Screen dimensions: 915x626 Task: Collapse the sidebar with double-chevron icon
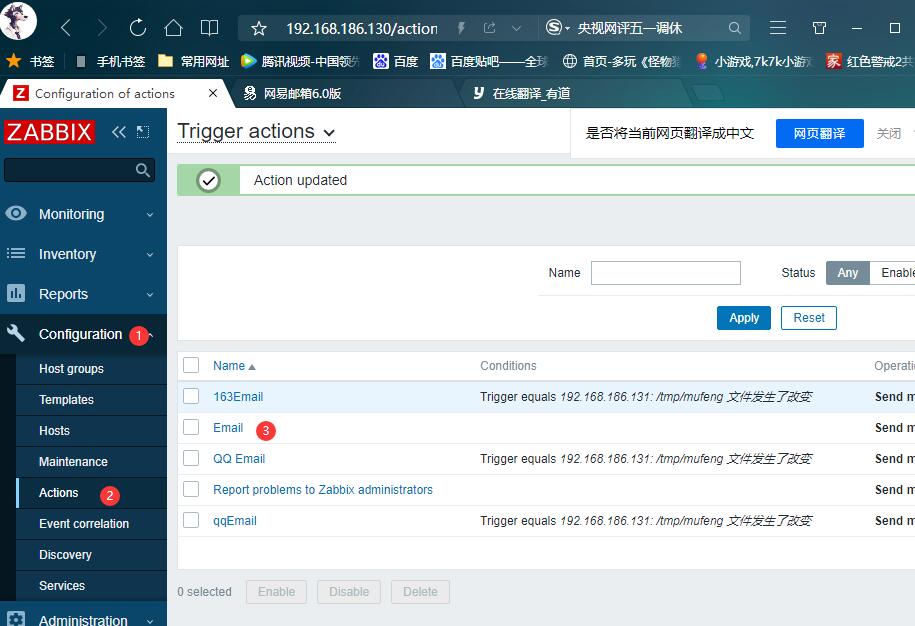click(x=118, y=132)
